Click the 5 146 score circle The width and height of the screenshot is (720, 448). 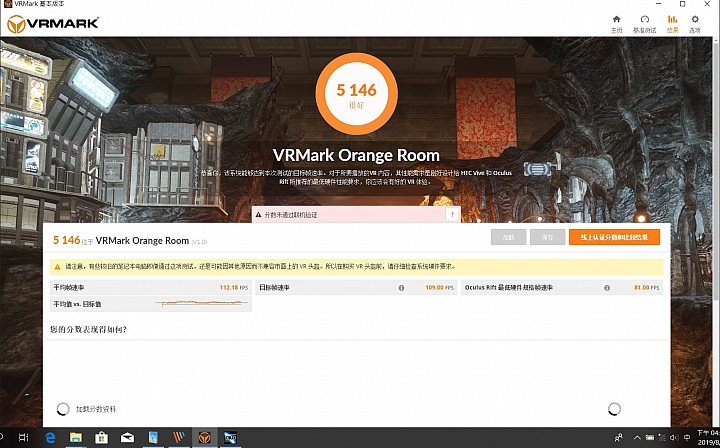tap(356, 94)
